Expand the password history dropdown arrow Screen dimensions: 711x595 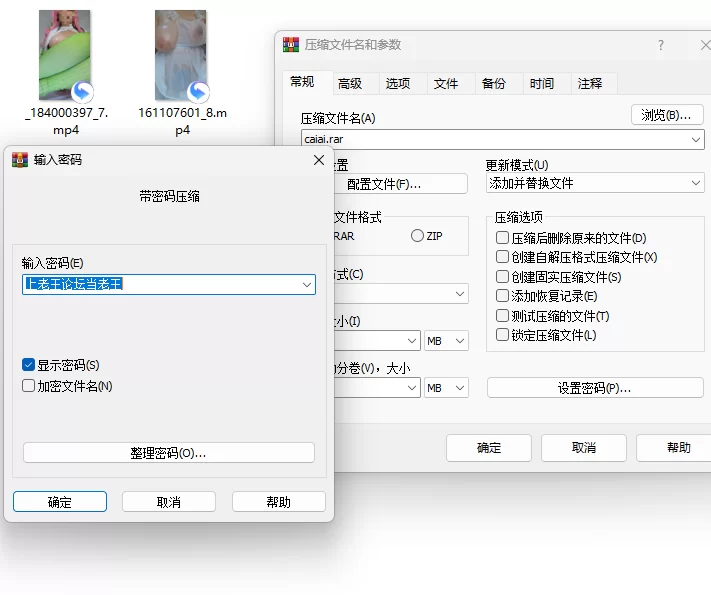(x=307, y=284)
